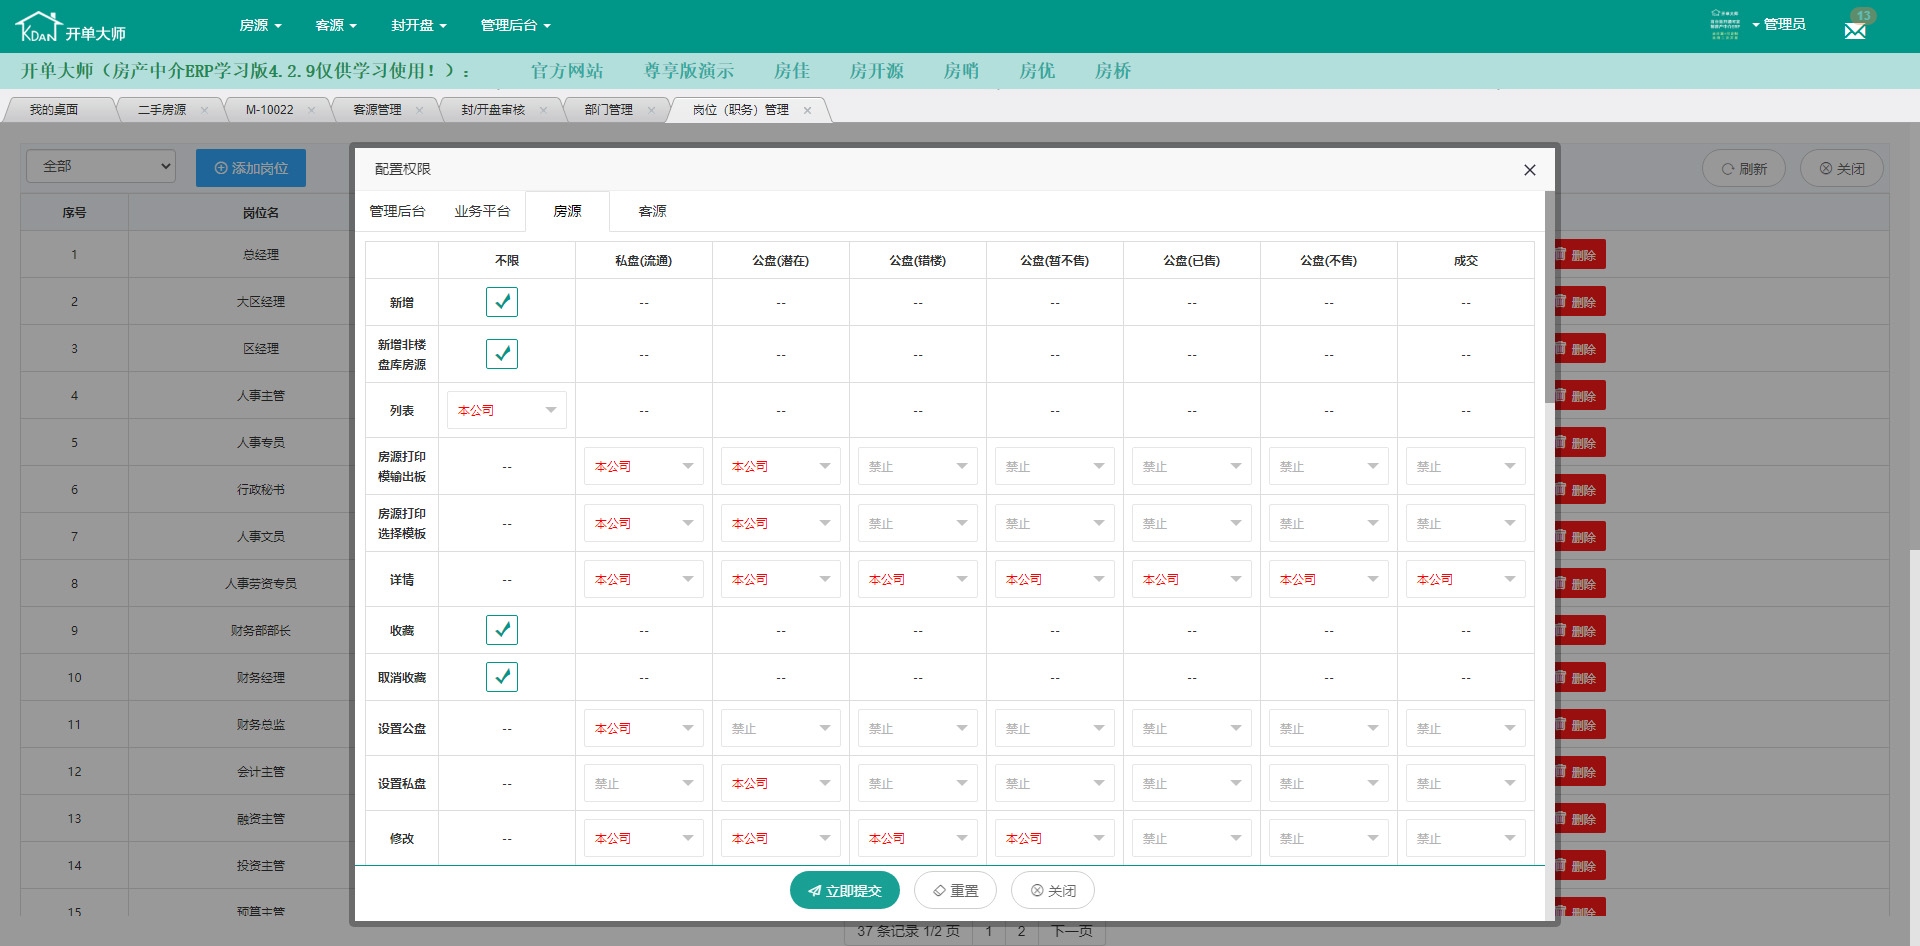The height and width of the screenshot is (946, 1920).
Task: Click the dialog's bottom 关闭 button
Action: (1053, 890)
